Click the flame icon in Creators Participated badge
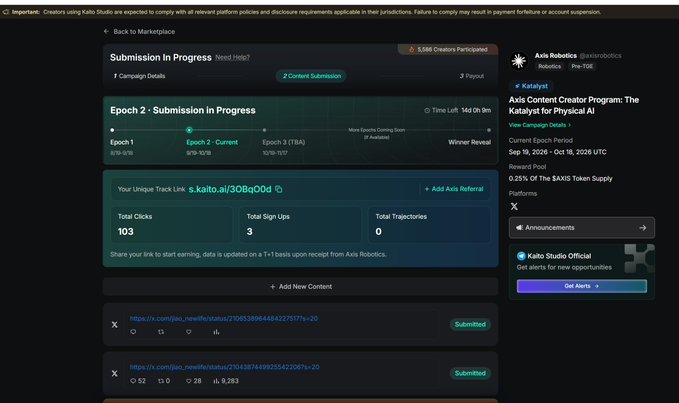Viewport: 679px width, 403px height. coord(411,49)
